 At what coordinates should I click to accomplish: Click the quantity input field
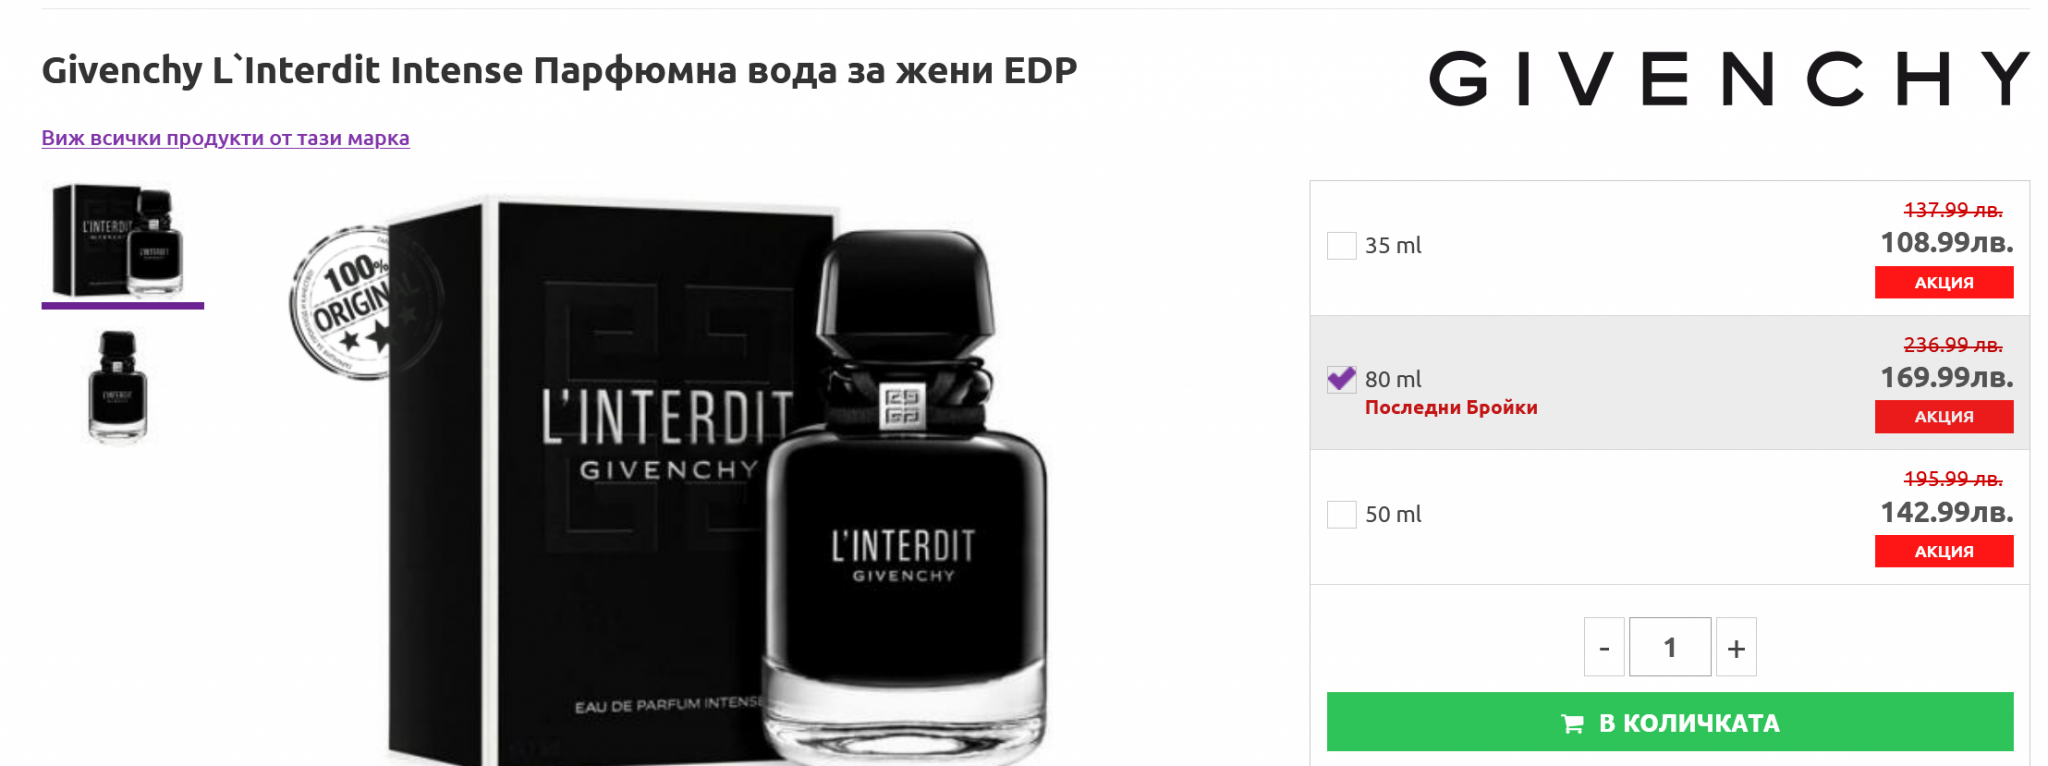click(x=1669, y=648)
